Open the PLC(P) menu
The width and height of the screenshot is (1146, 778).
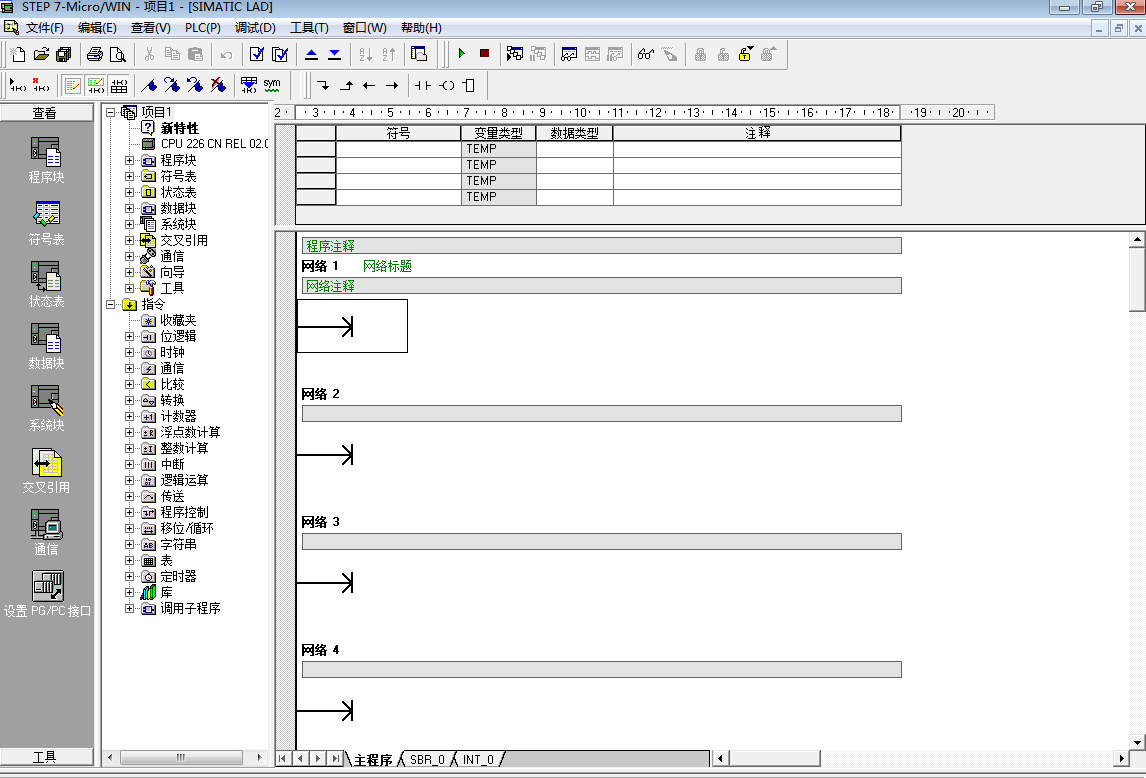[203, 28]
